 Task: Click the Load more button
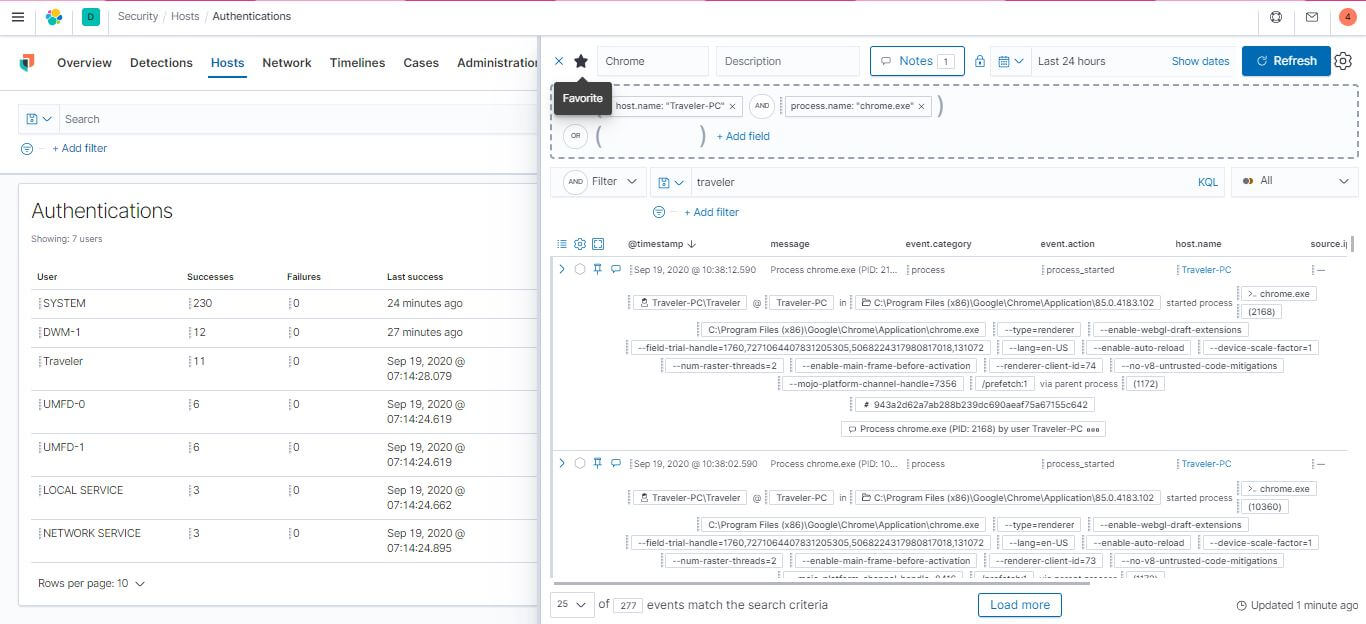[x=1019, y=604]
